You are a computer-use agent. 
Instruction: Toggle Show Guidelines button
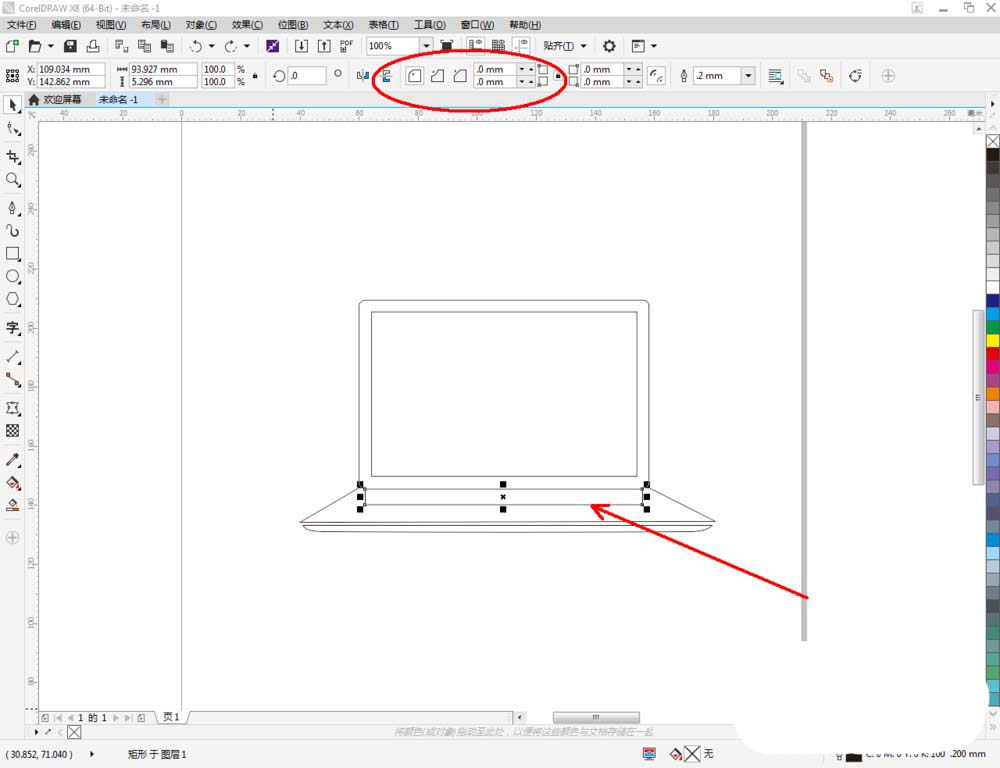click(x=521, y=46)
